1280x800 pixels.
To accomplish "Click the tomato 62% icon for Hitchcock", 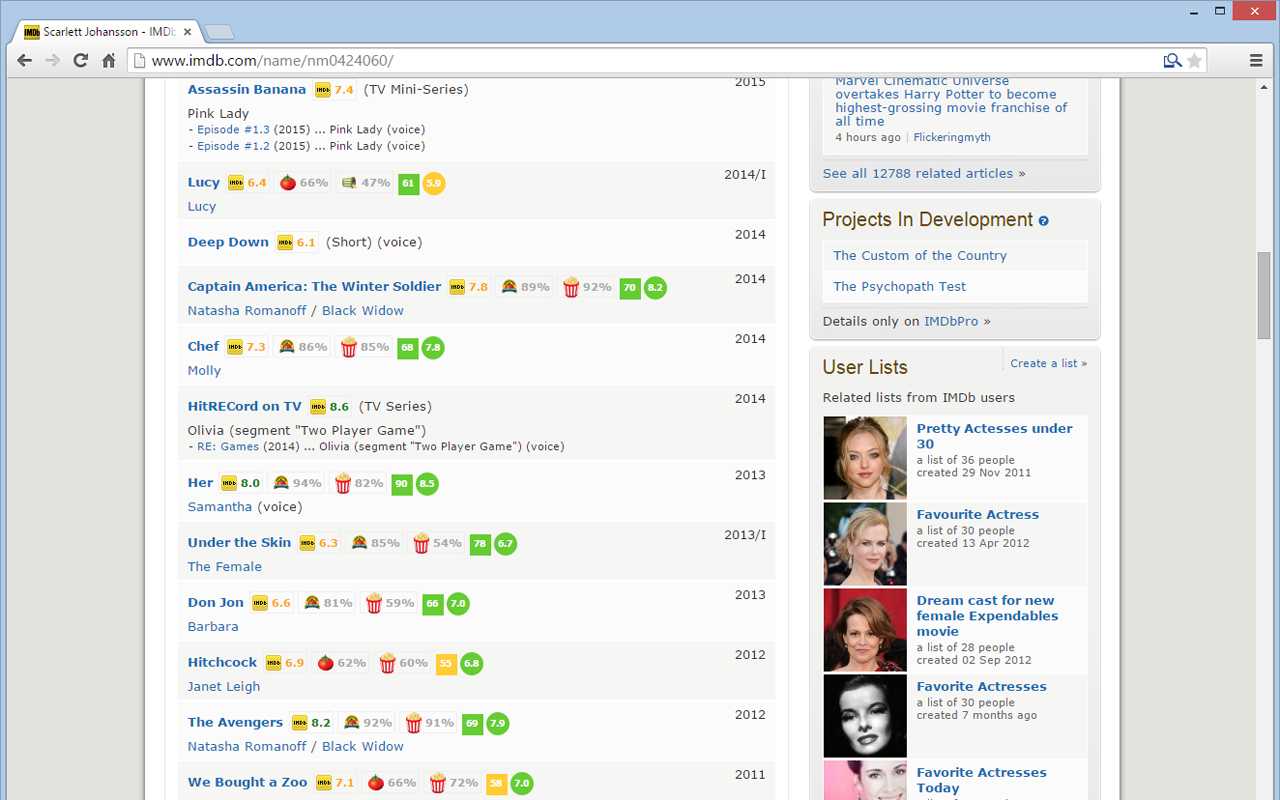I will pos(341,663).
